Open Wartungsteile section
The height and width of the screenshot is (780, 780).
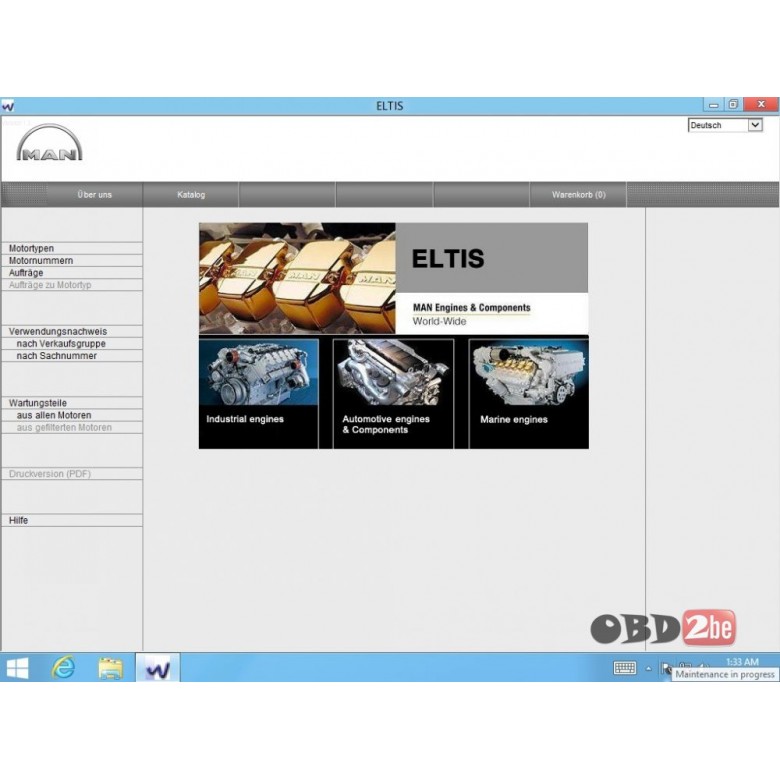coord(72,403)
